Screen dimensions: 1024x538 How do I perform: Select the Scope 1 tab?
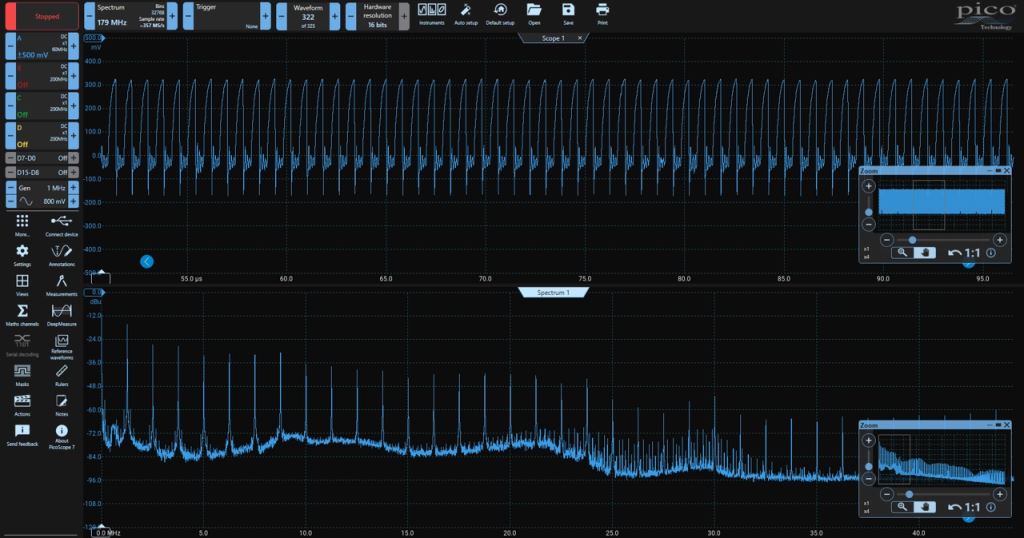click(552, 39)
